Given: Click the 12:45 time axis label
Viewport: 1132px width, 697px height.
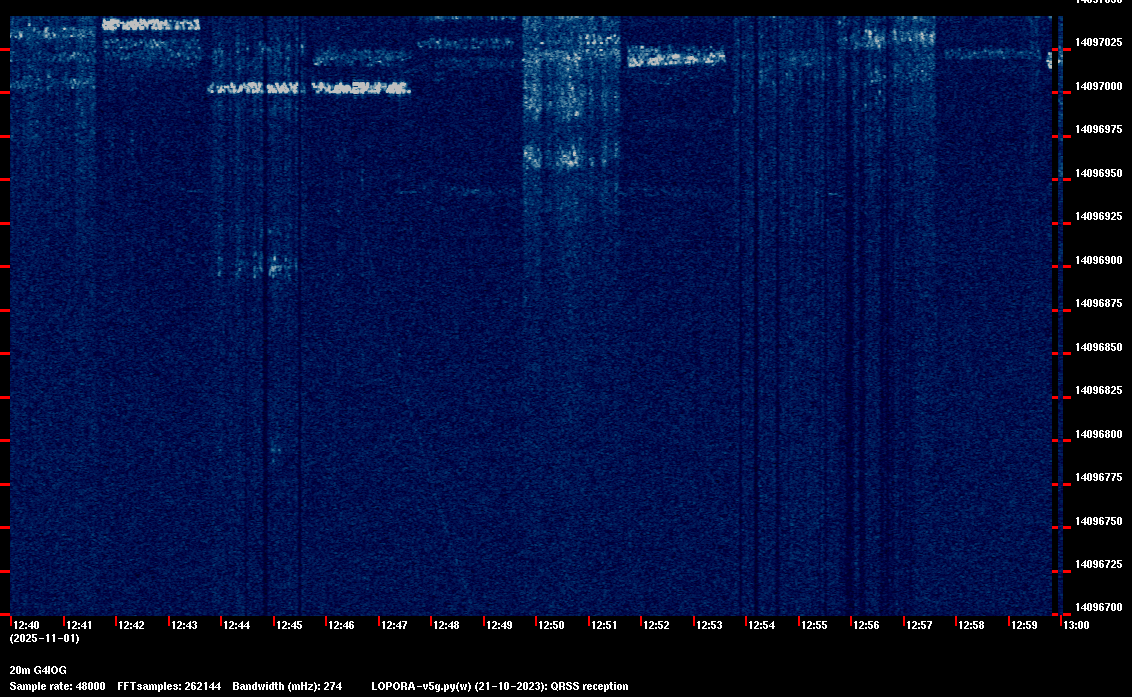Looking at the screenshot, I should pyautogui.click(x=289, y=625).
